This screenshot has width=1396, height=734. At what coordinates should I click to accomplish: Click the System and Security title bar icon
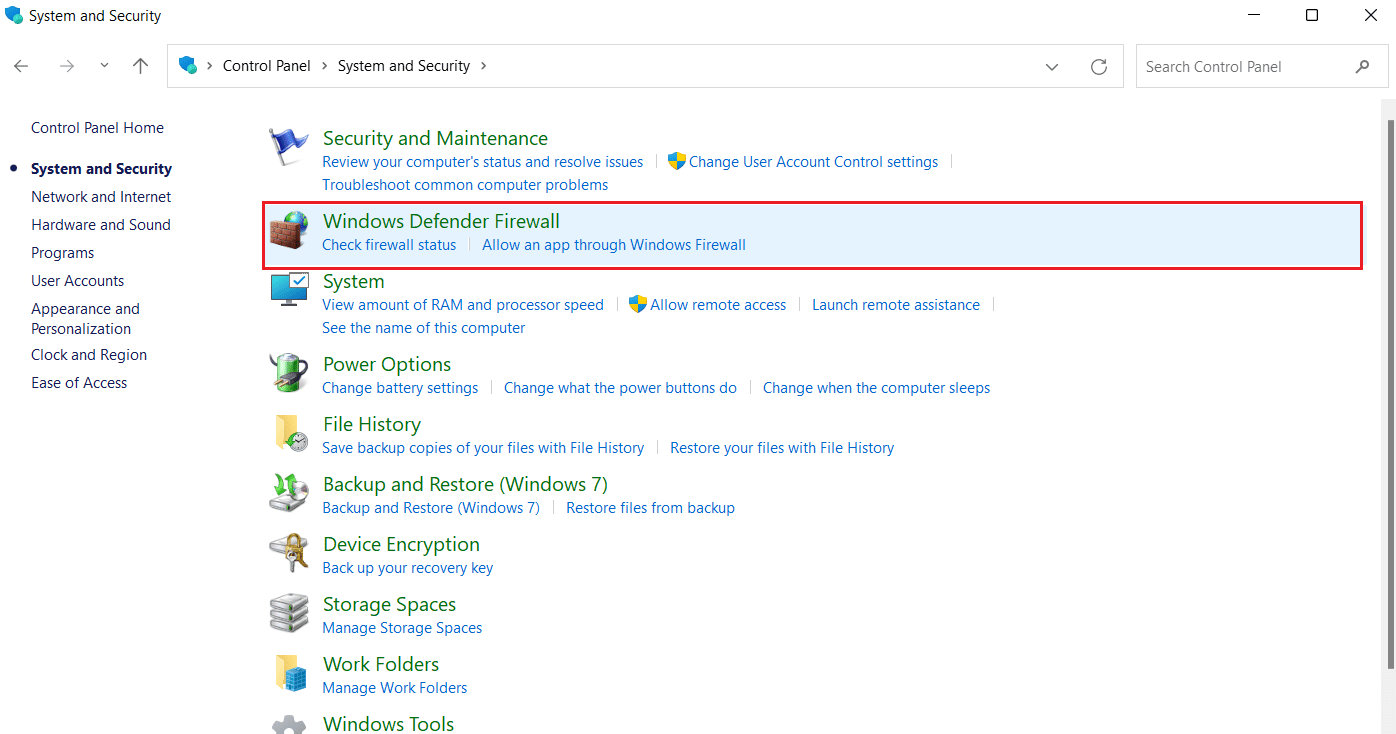(x=14, y=15)
